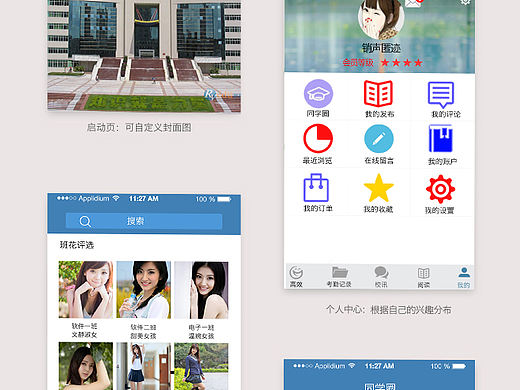Viewport: 520px width, 390px height.
Task: Click 温婉女孩 caption text
Action: click(201, 336)
